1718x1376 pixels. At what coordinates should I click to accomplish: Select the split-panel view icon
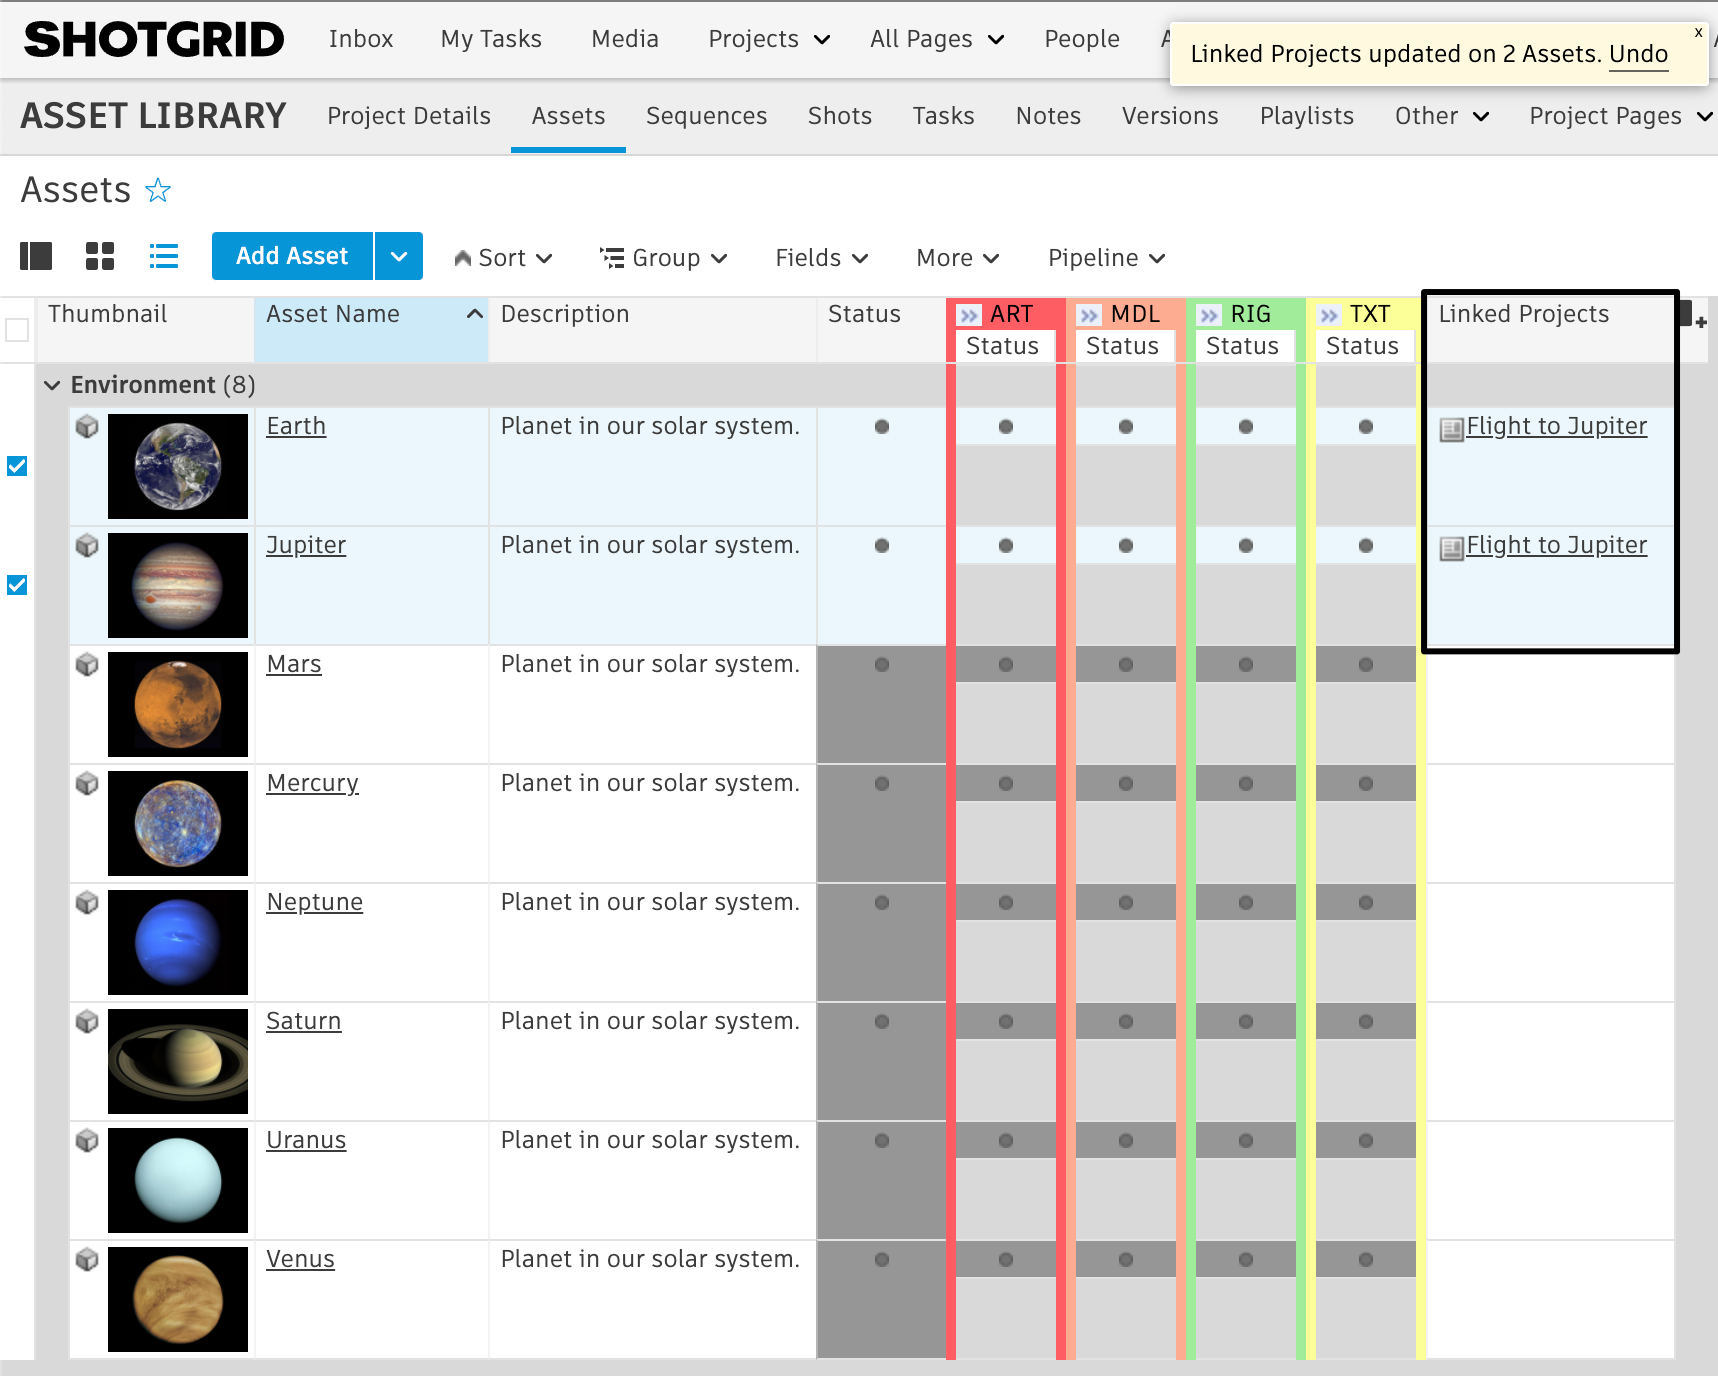pos(35,256)
